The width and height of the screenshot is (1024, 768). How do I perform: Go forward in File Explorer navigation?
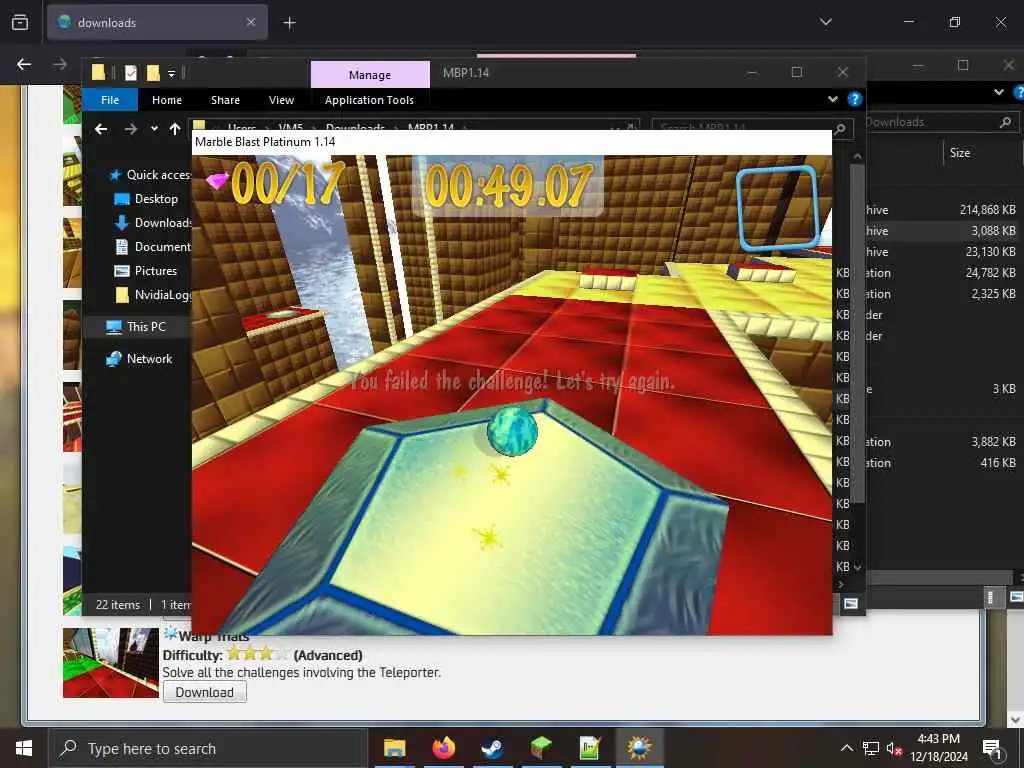point(131,129)
